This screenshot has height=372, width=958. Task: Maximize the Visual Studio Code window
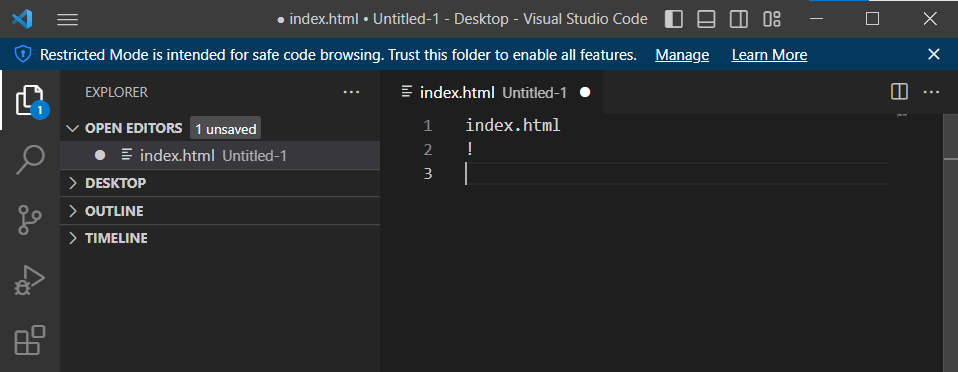[x=872, y=20]
